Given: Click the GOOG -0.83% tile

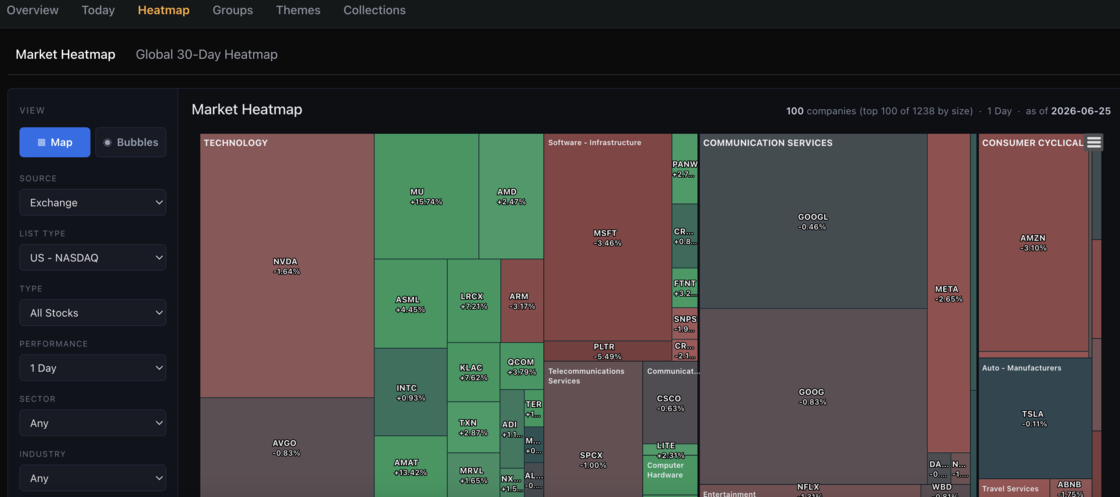Looking at the screenshot, I should (813, 396).
